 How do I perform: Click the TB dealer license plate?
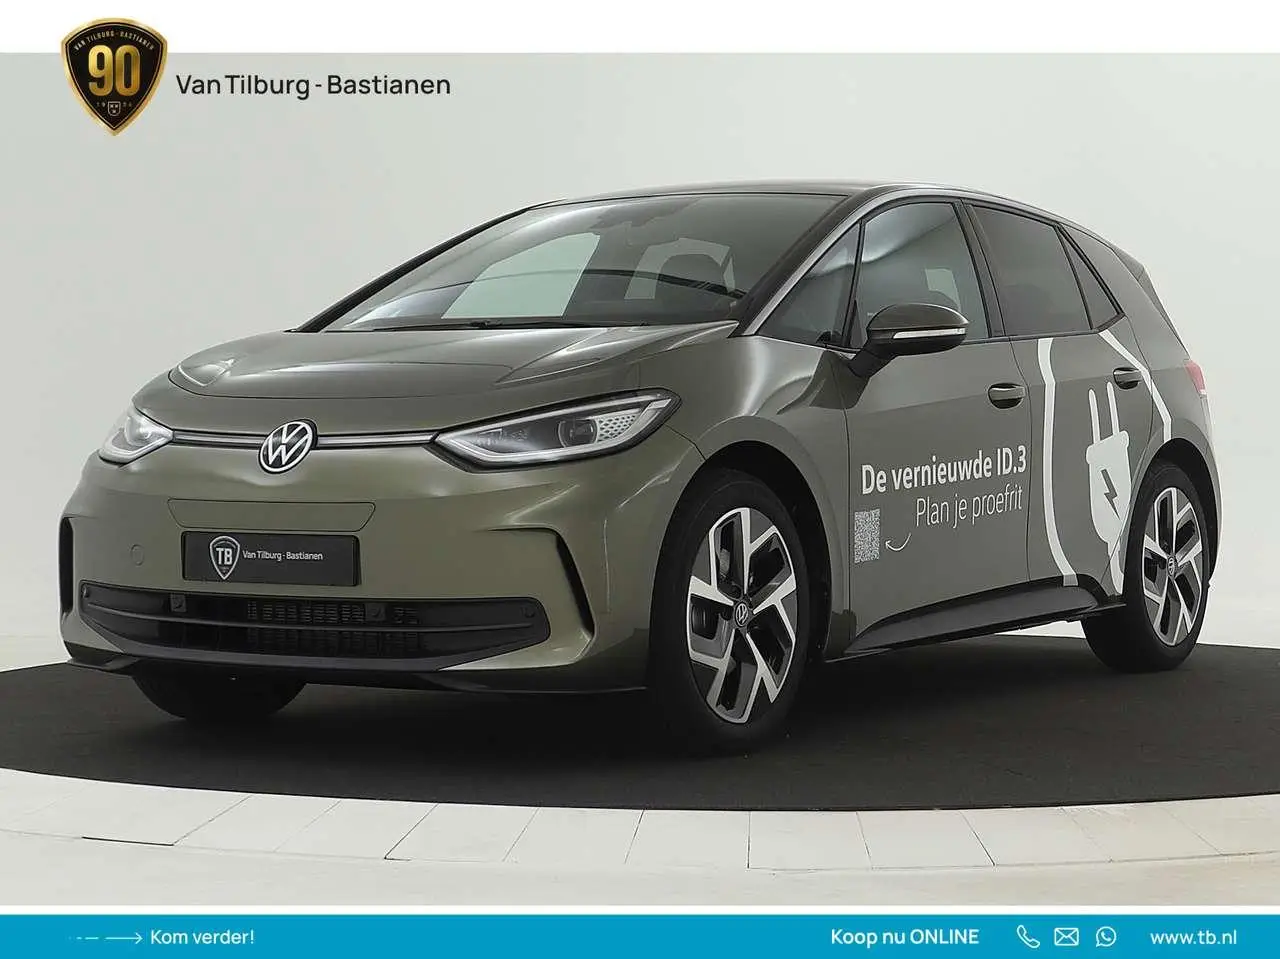click(x=270, y=559)
